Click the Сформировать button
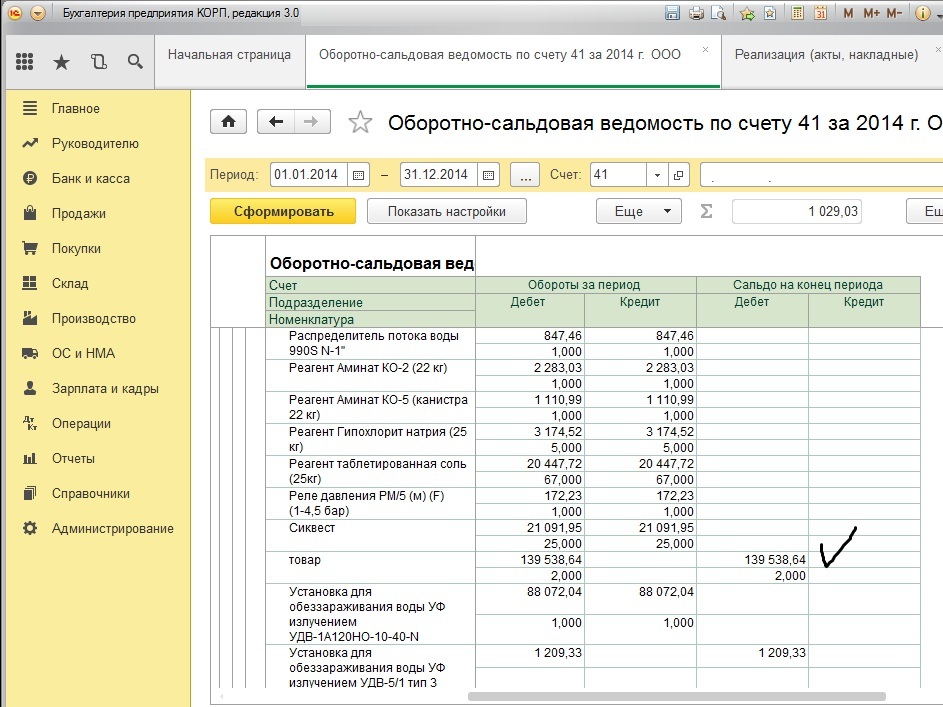The width and height of the screenshot is (943, 707). coord(283,212)
